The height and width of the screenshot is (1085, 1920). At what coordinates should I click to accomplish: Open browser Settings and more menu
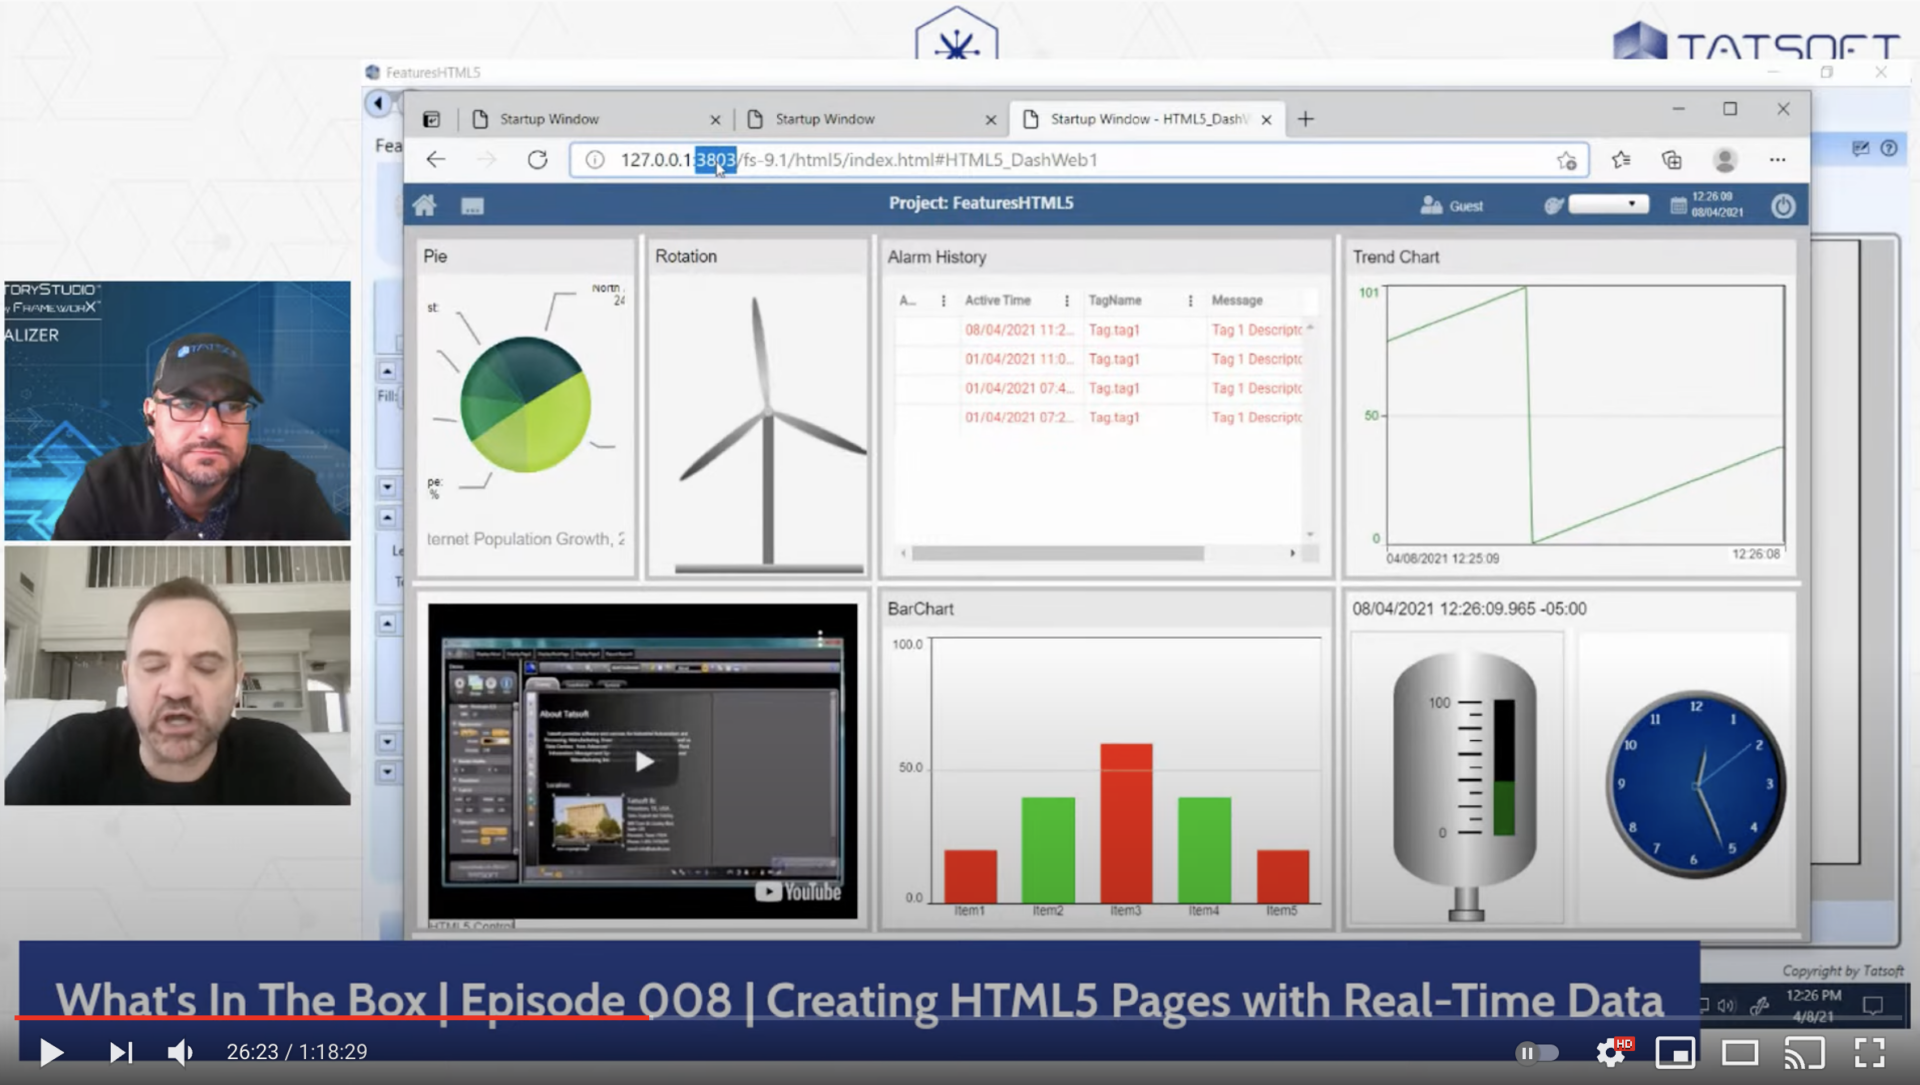(x=1777, y=160)
